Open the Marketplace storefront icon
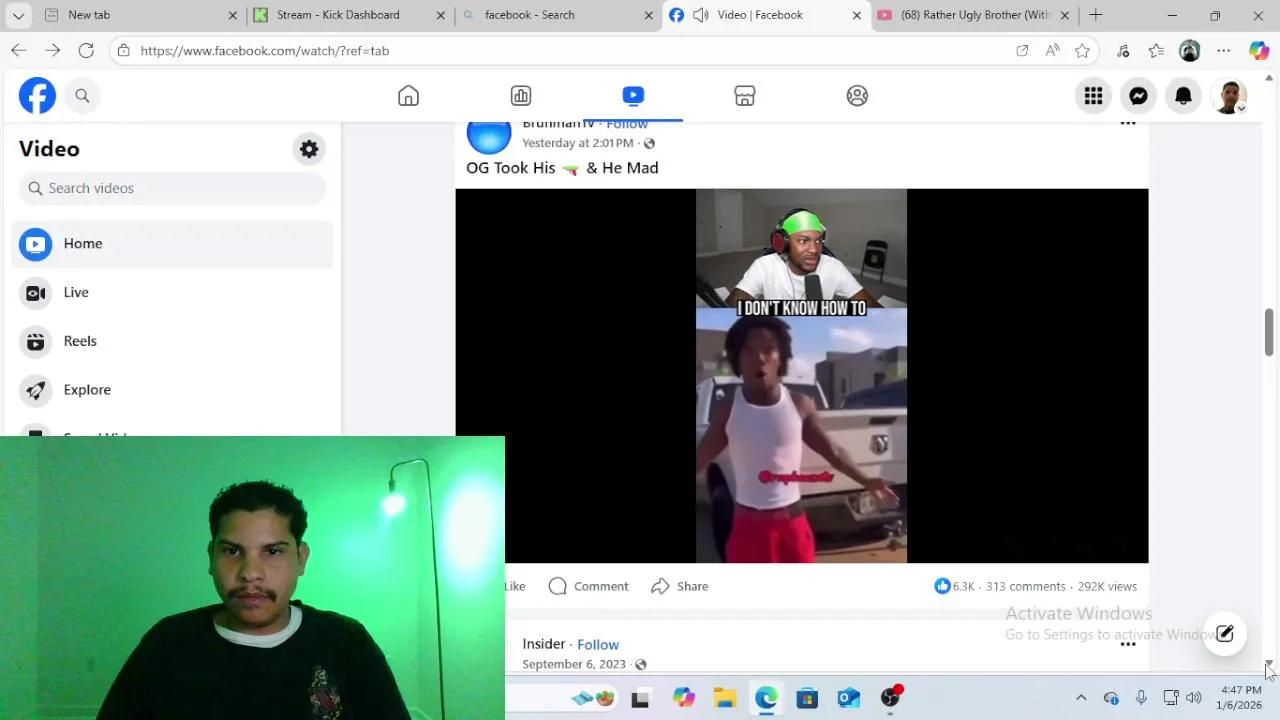1280x720 pixels. (x=745, y=96)
